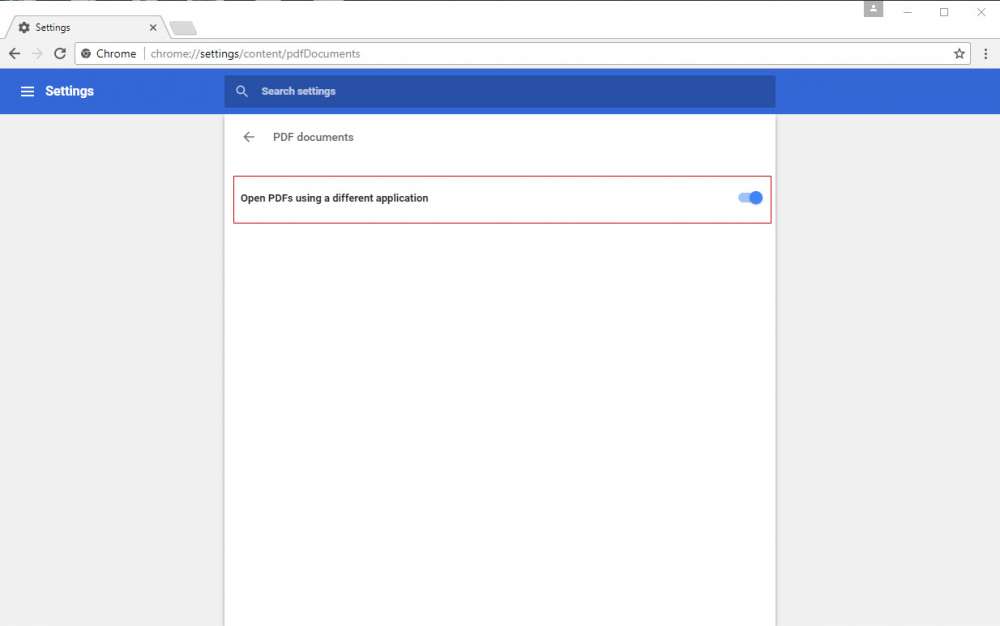Maximize the Chrome window
The image size is (1000, 626).
click(944, 12)
